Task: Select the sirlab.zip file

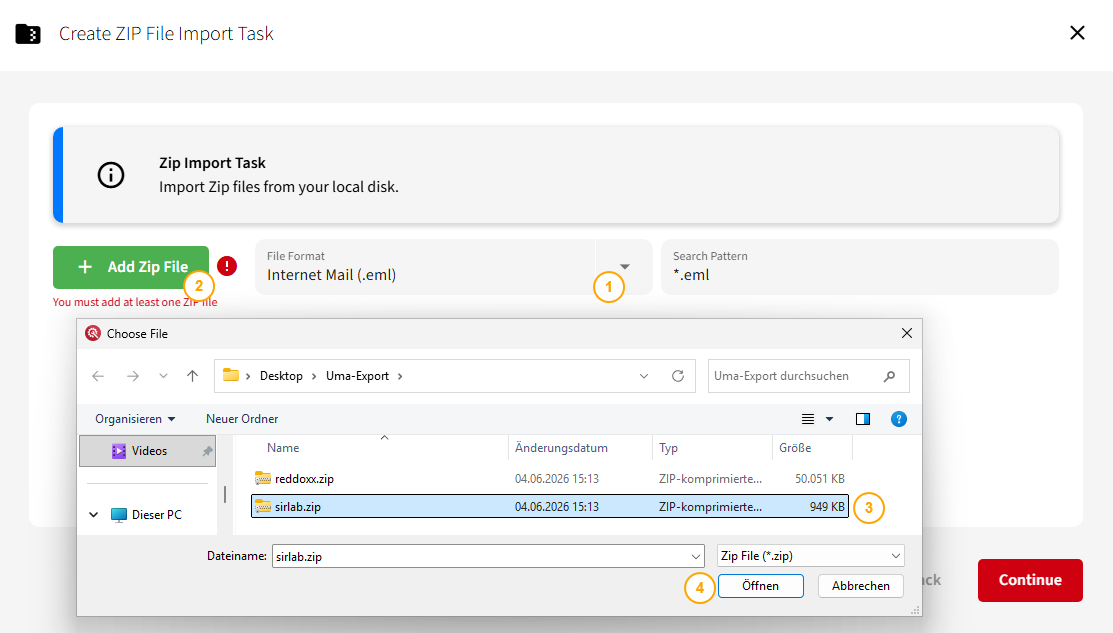Action: click(x=550, y=507)
